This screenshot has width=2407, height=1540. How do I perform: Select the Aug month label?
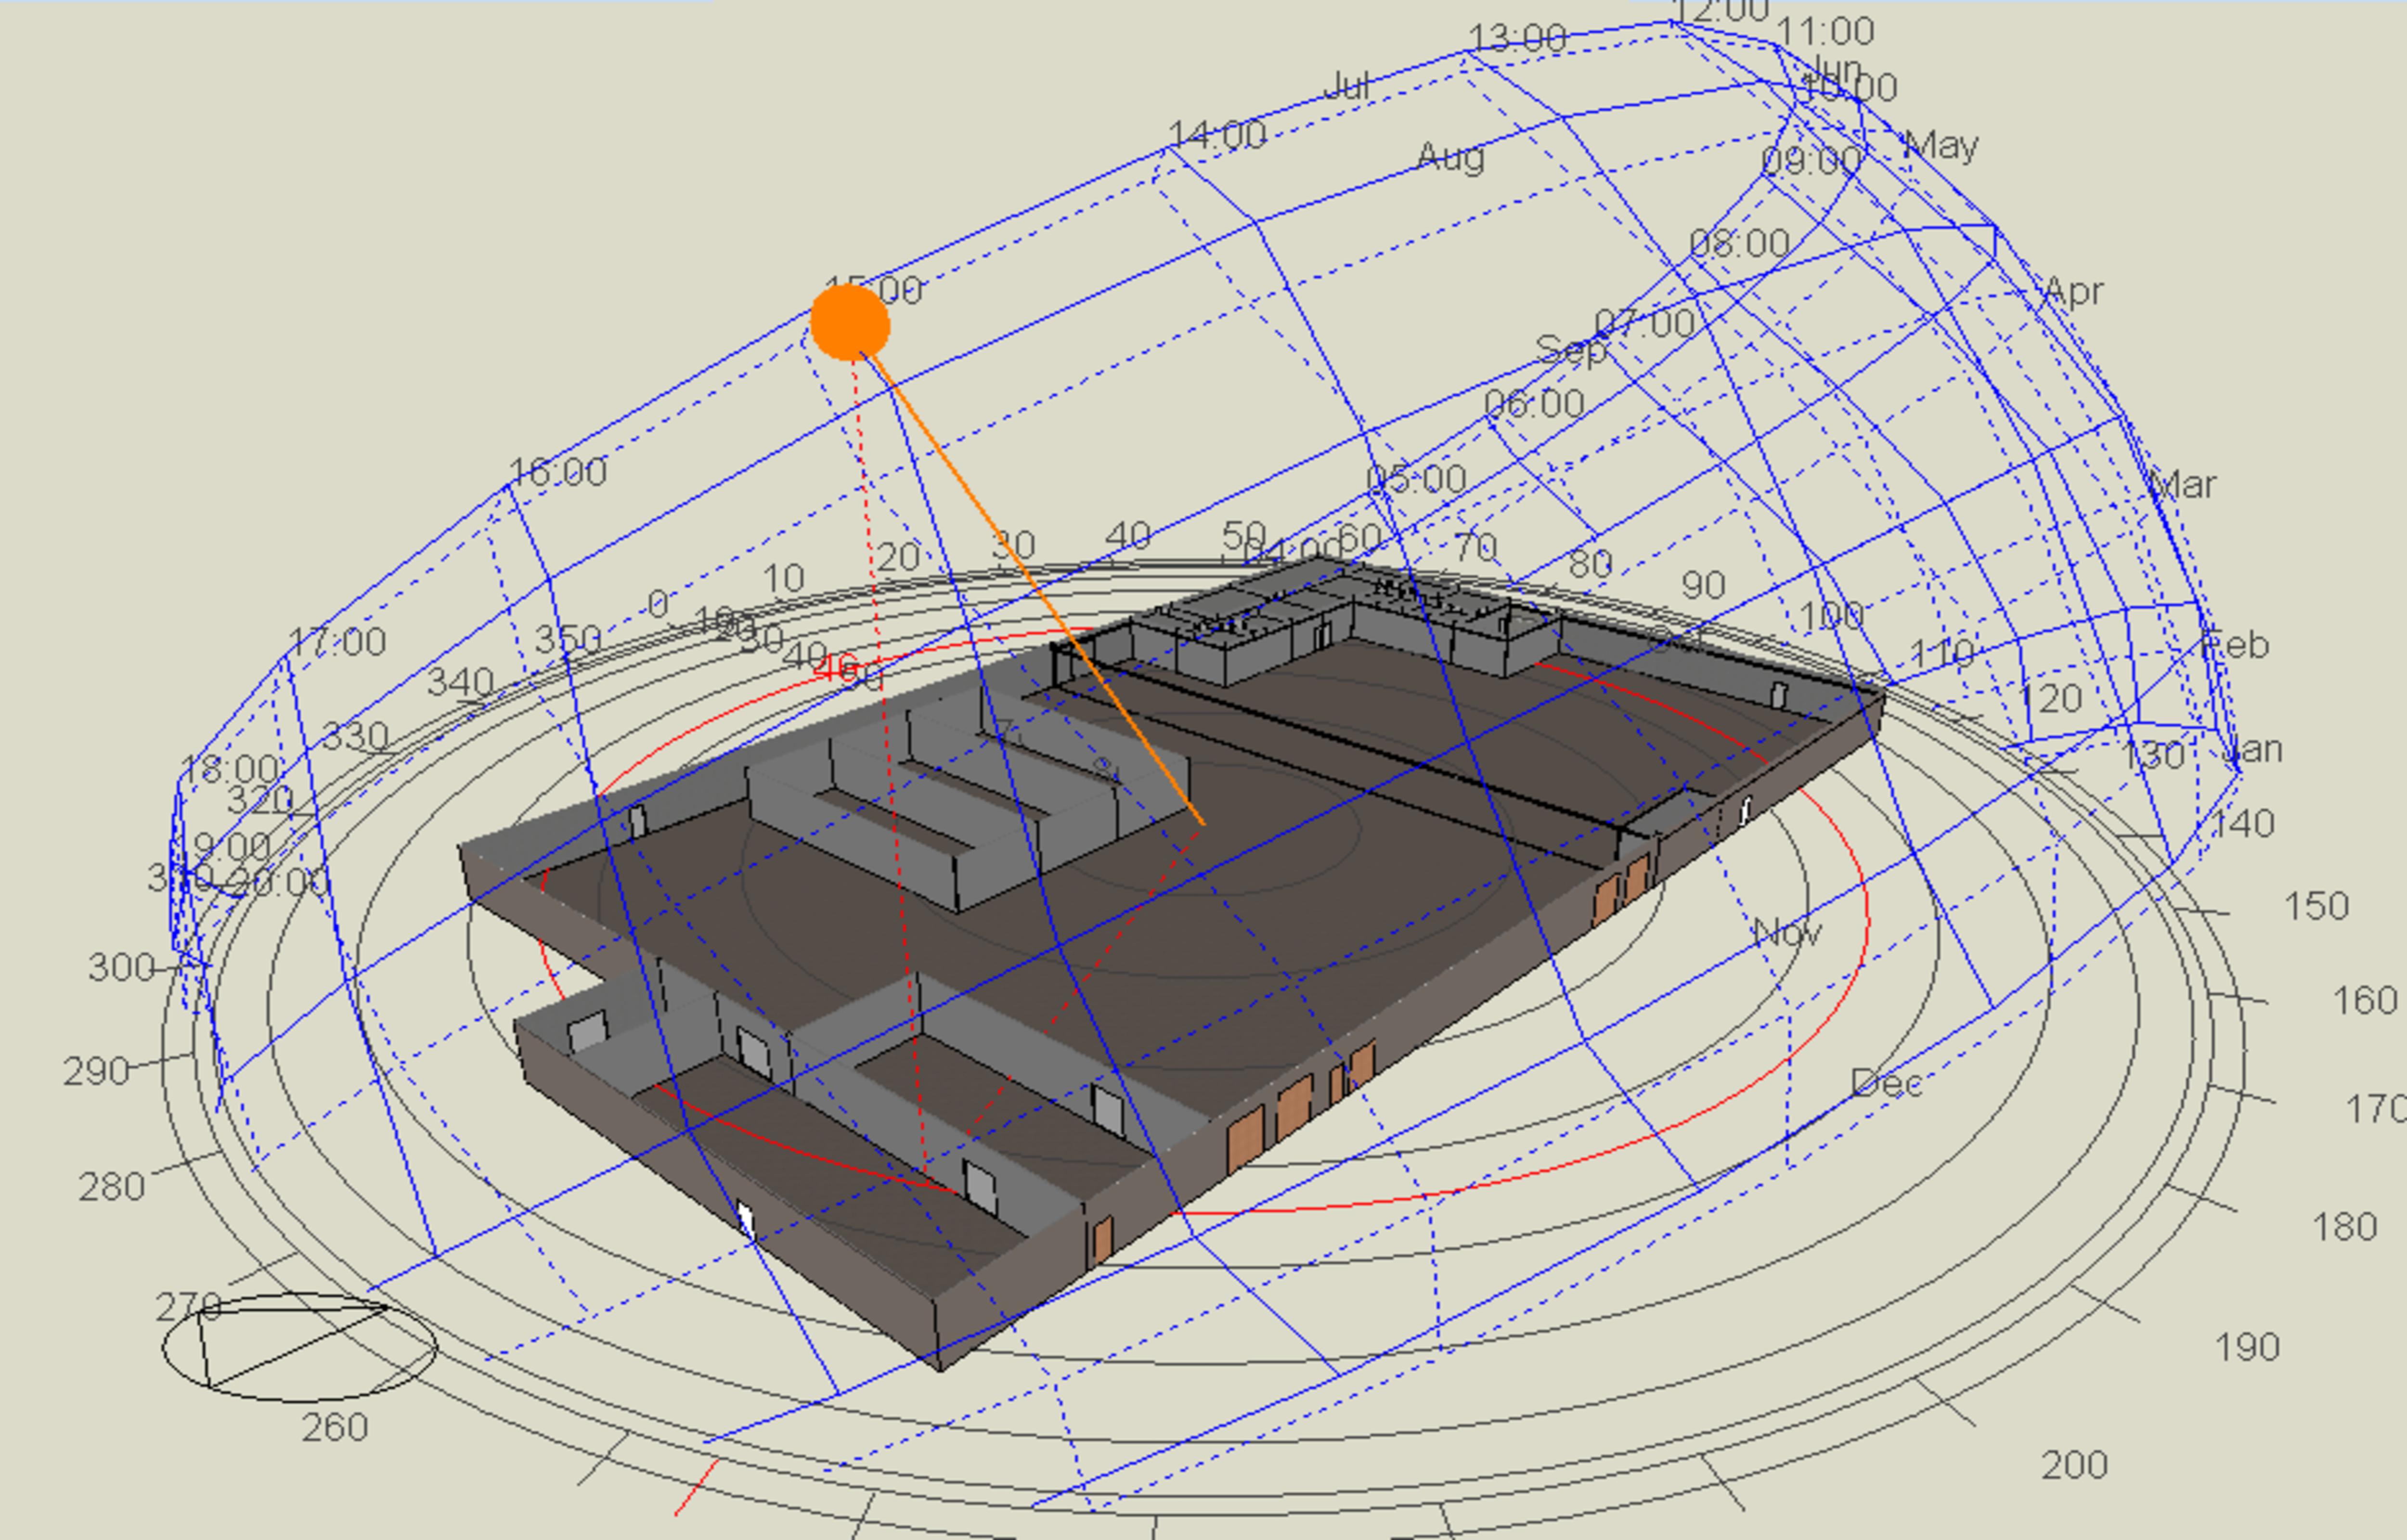pyautogui.click(x=1451, y=157)
